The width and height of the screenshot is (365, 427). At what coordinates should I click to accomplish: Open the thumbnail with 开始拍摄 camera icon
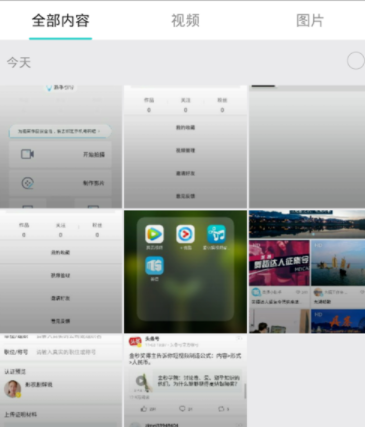coord(61,147)
